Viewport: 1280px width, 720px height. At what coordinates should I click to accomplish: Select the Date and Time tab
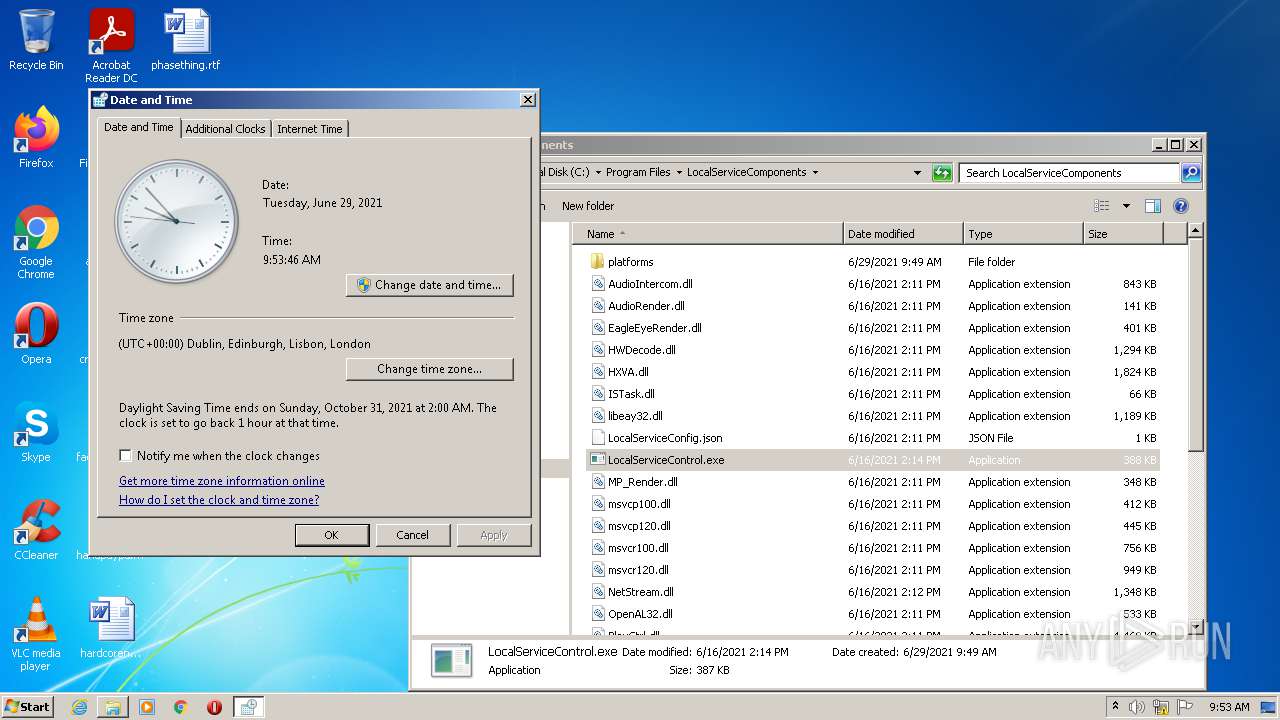139,127
